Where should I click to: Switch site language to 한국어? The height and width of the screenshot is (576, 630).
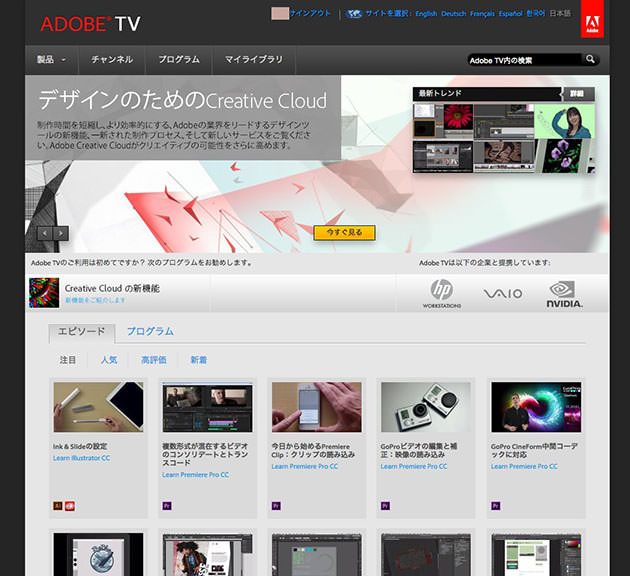pos(536,14)
